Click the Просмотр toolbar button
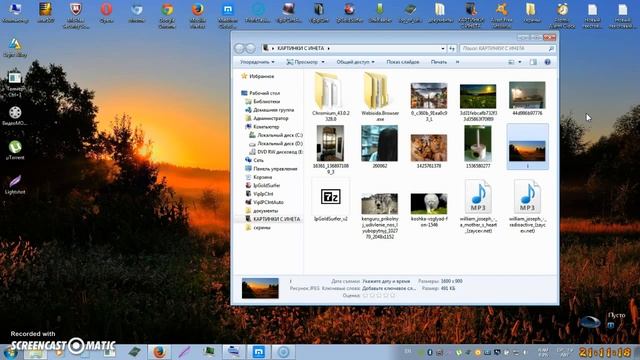This screenshot has width=640, height=360. [x=302, y=62]
